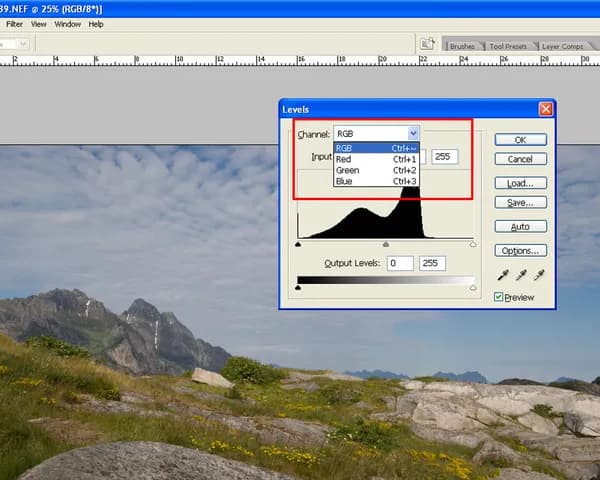Select the black point eyedropper
The image size is (600, 480).
[505, 275]
